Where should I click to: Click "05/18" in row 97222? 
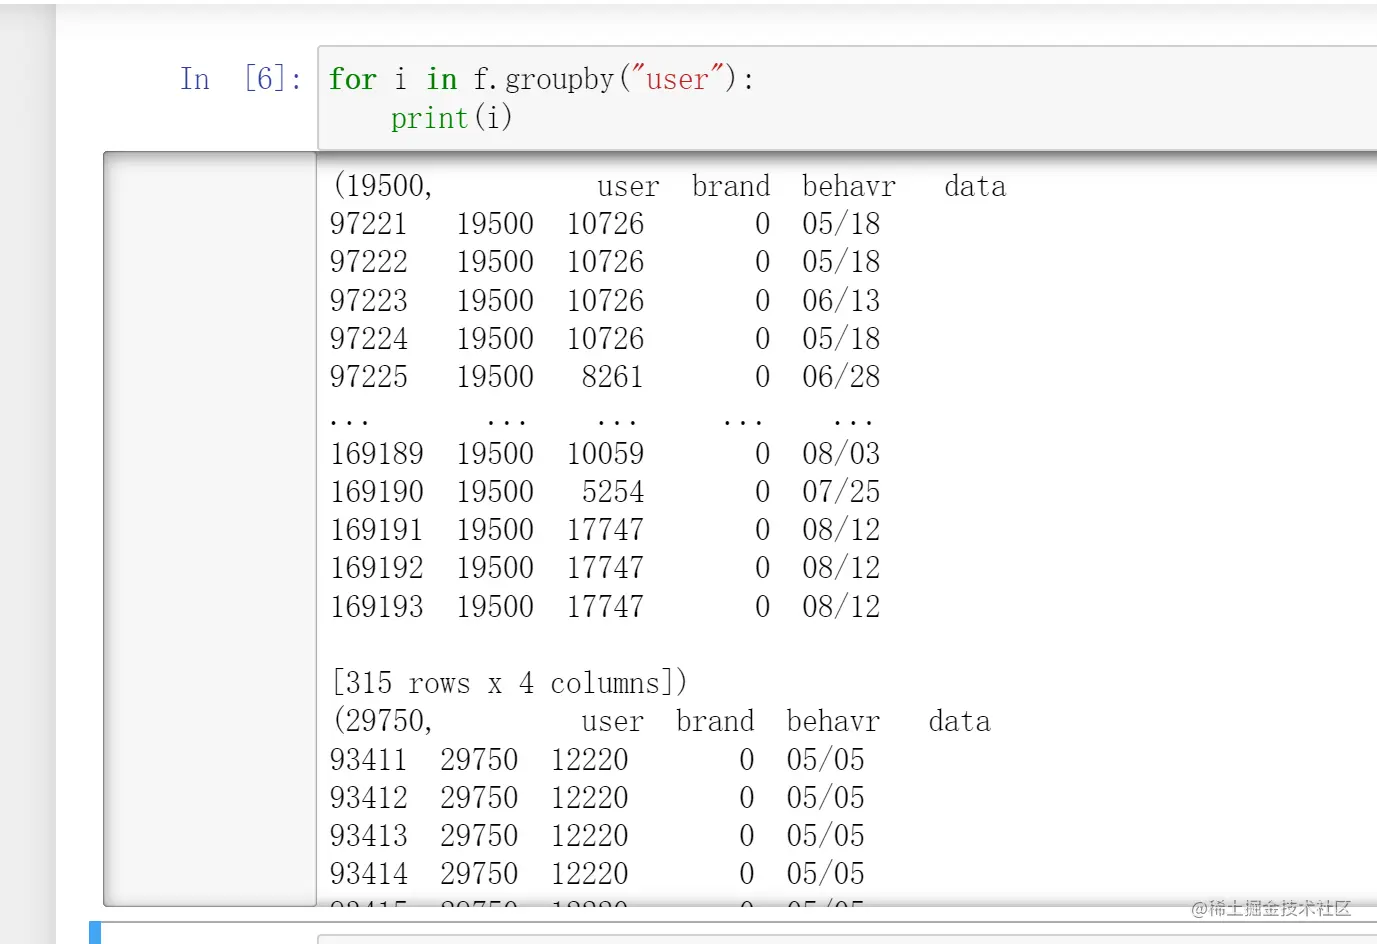click(x=841, y=262)
